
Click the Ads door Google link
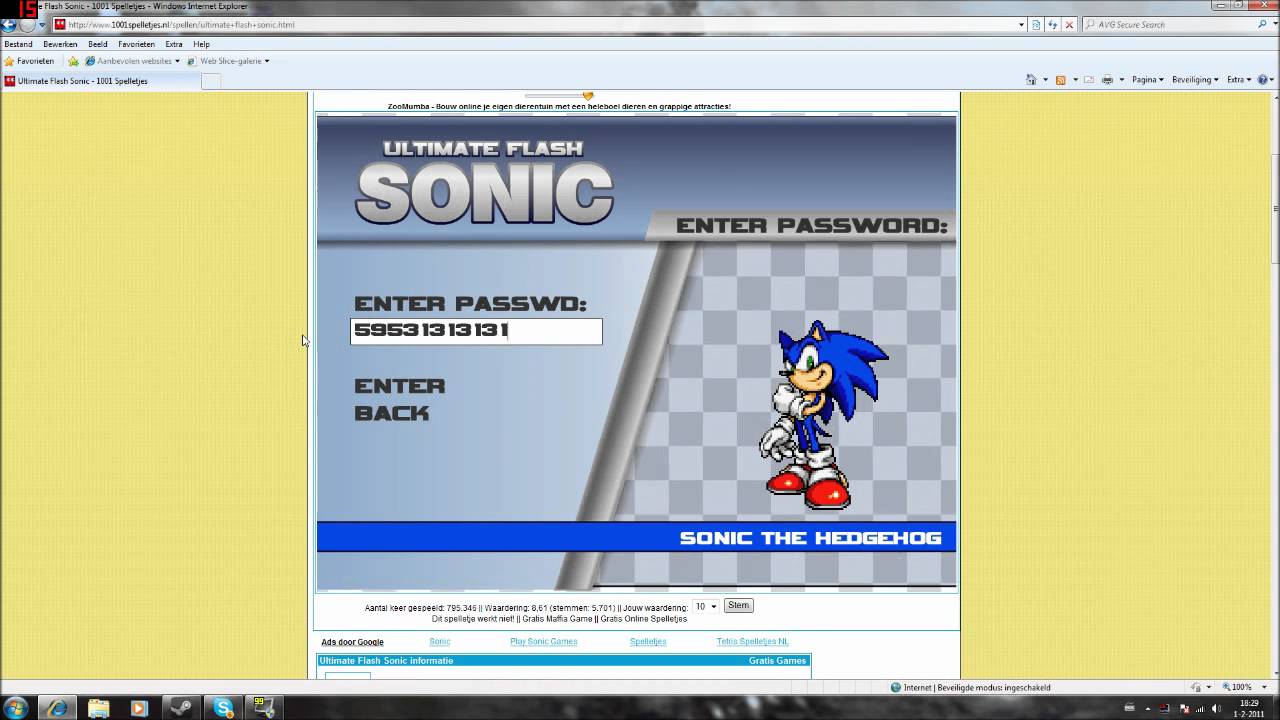coord(352,642)
